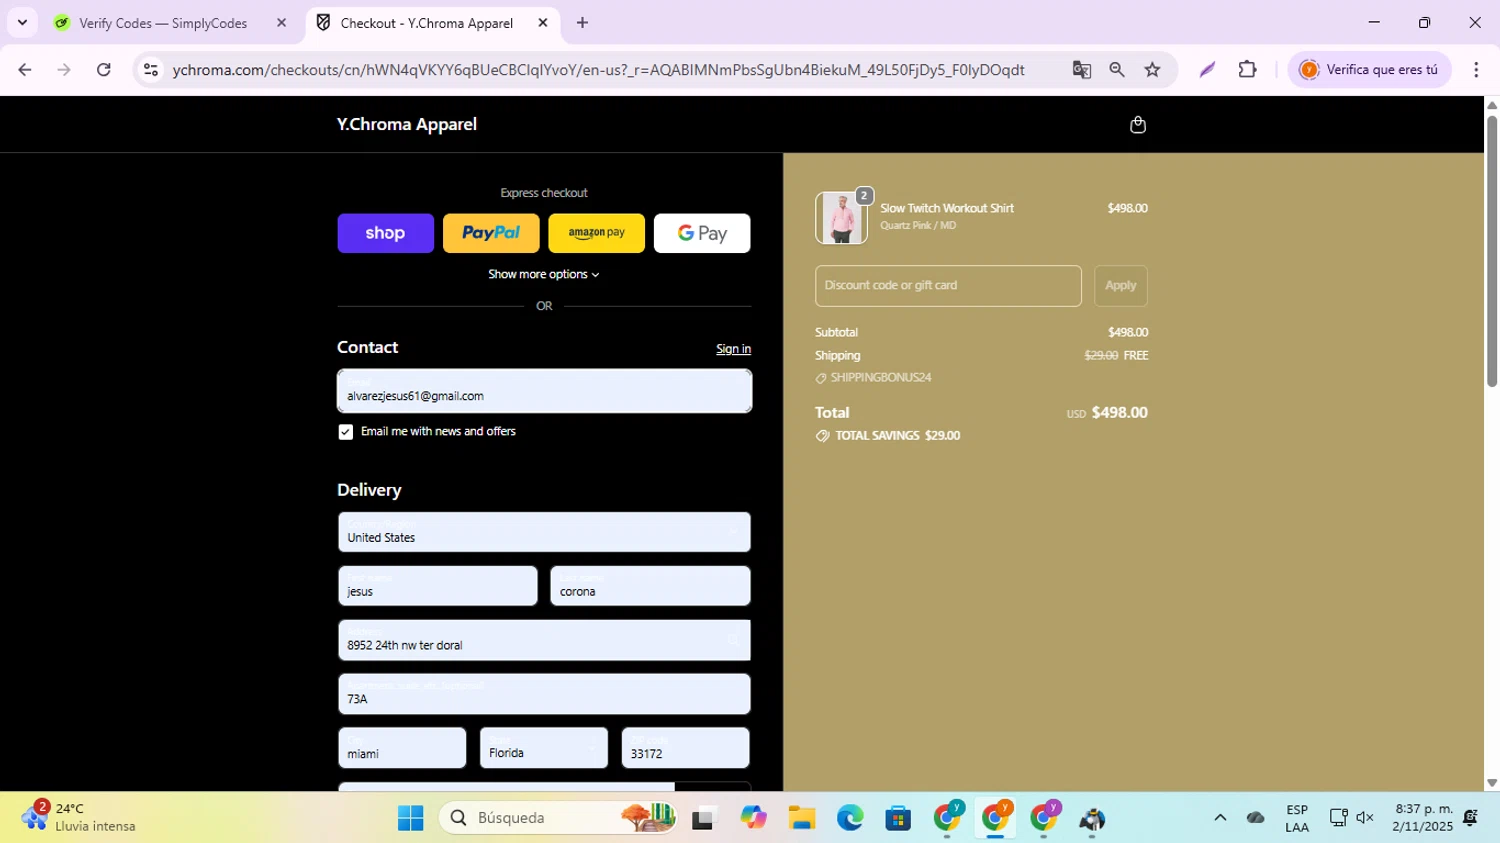Screen dimensions: 1500x843
Task: Open Chrome three-dot menu
Action: pos(1476,70)
